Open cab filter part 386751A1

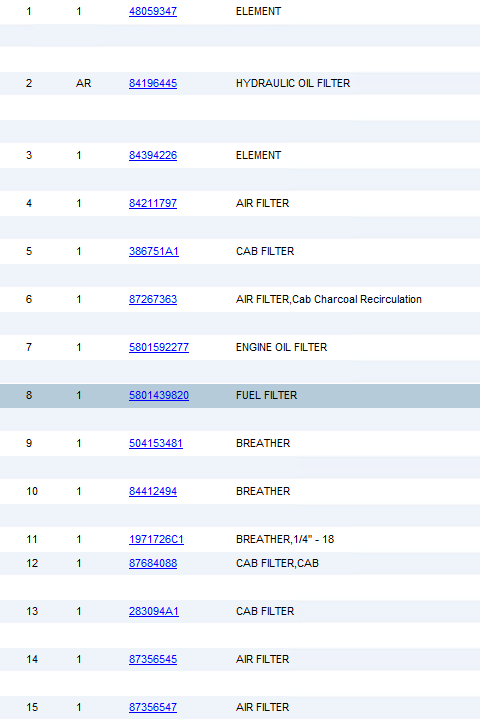[x=154, y=252]
